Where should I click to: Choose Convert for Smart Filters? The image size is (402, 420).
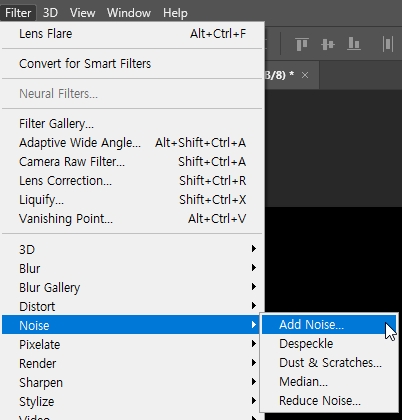click(132, 64)
